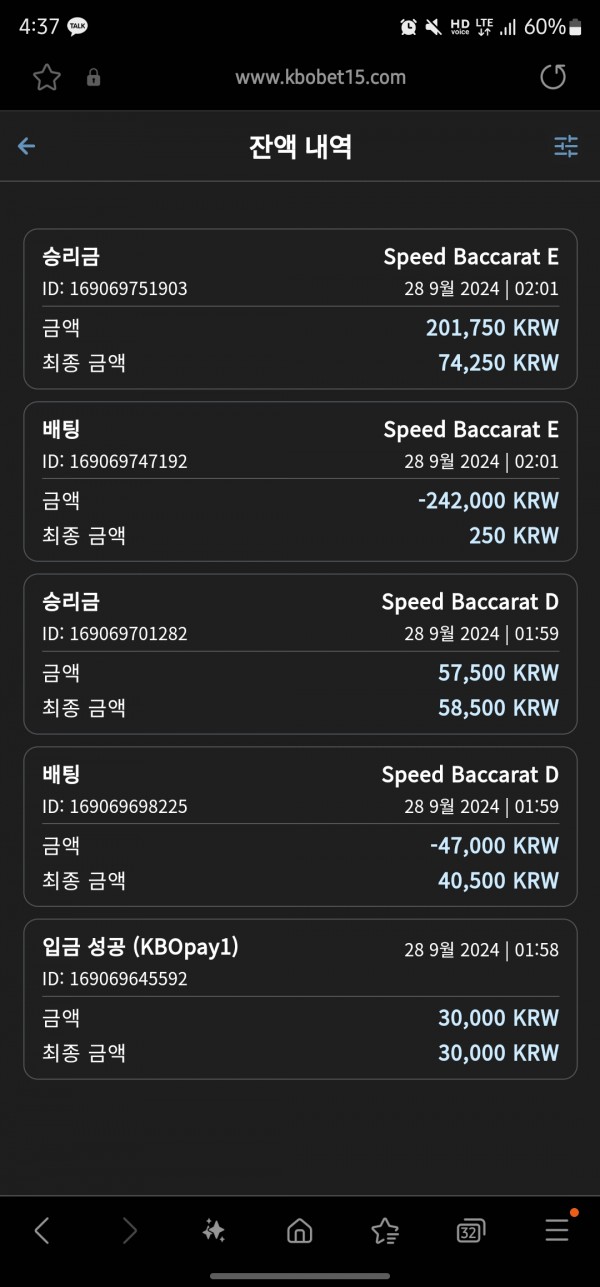Open the browser hamburger menu

[x=557, y=1230]
